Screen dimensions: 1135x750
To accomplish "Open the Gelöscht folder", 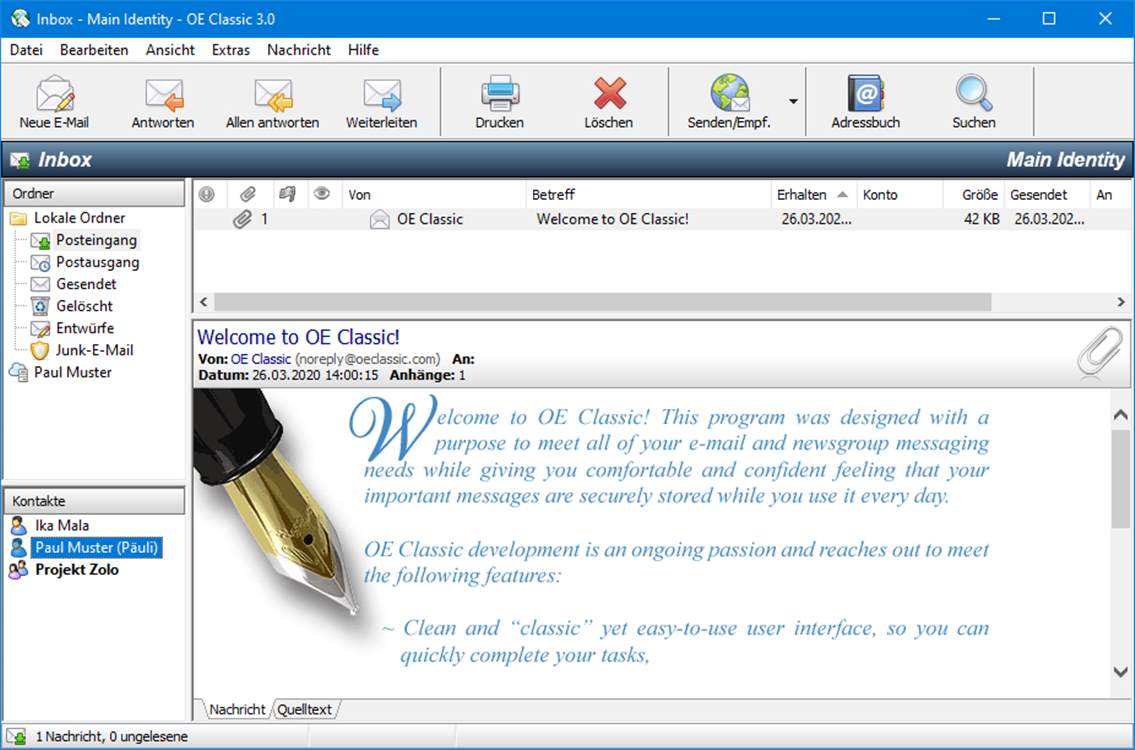I will [85, 306].
